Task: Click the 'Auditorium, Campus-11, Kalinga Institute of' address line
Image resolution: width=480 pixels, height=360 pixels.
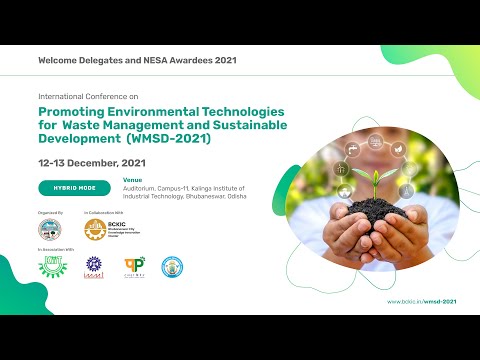Action: pyautogui.click(x=184, y=188)
